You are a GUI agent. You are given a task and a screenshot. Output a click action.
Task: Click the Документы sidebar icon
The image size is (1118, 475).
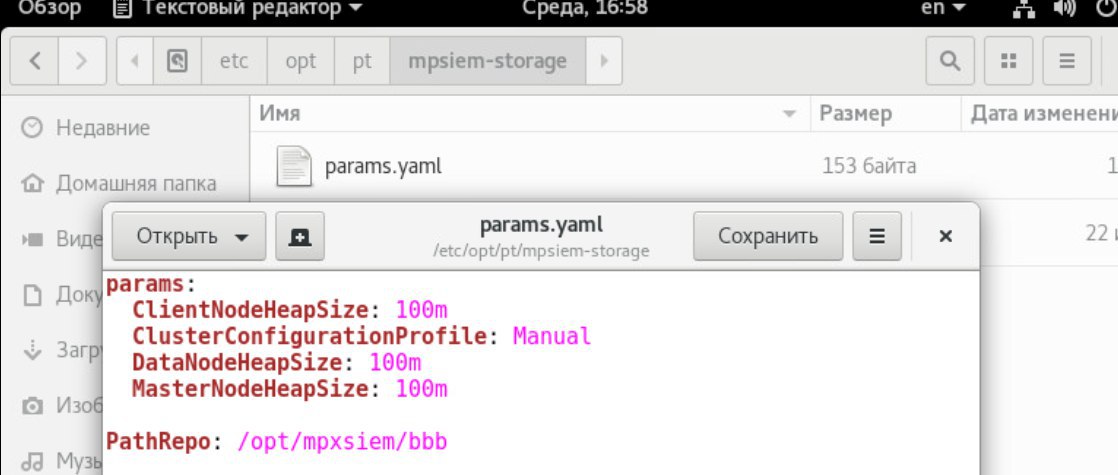pyautogui.click(x=31, y=295)
